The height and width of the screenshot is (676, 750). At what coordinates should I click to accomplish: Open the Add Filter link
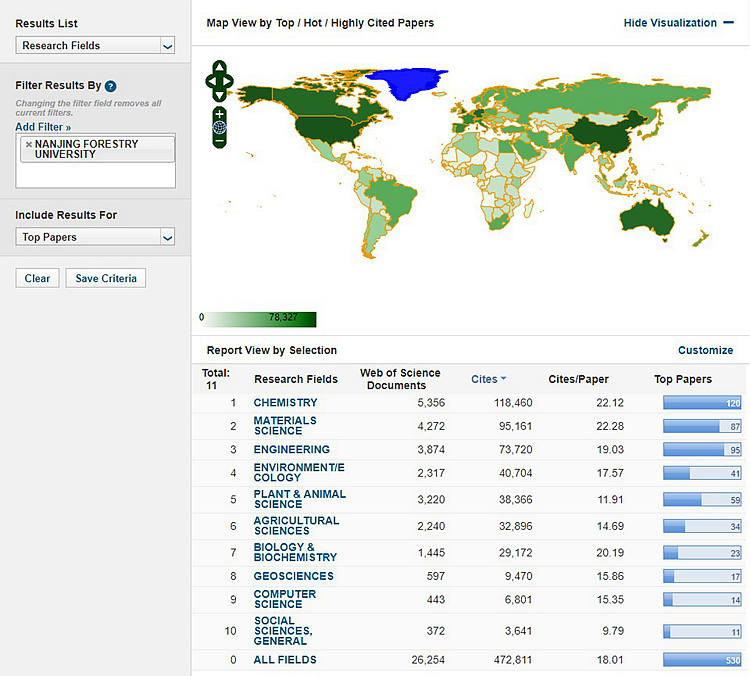pyautogui.click(x=43, y=128)
